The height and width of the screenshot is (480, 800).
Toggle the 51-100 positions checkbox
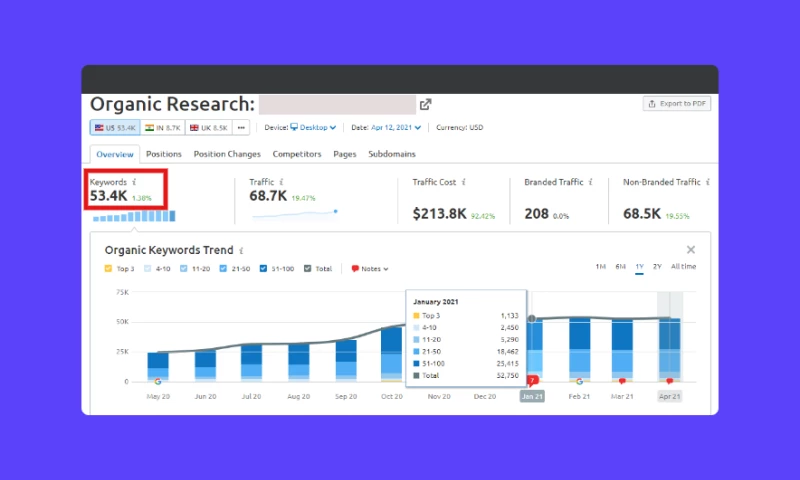point(263,268)
